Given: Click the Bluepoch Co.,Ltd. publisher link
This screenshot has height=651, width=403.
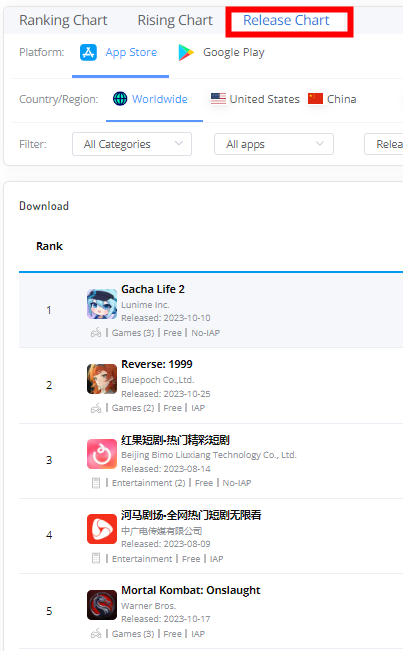Looking at the screenshot, I should (158, 380).
